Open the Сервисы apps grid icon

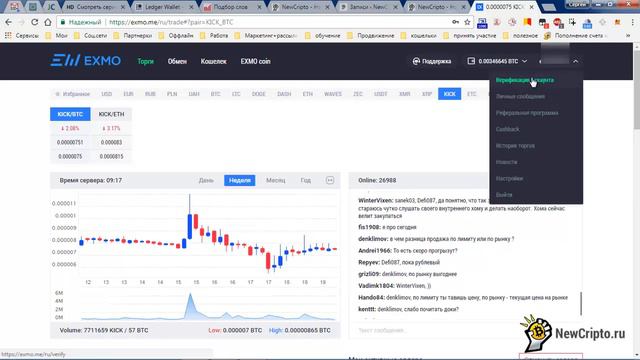click(8, 36)
